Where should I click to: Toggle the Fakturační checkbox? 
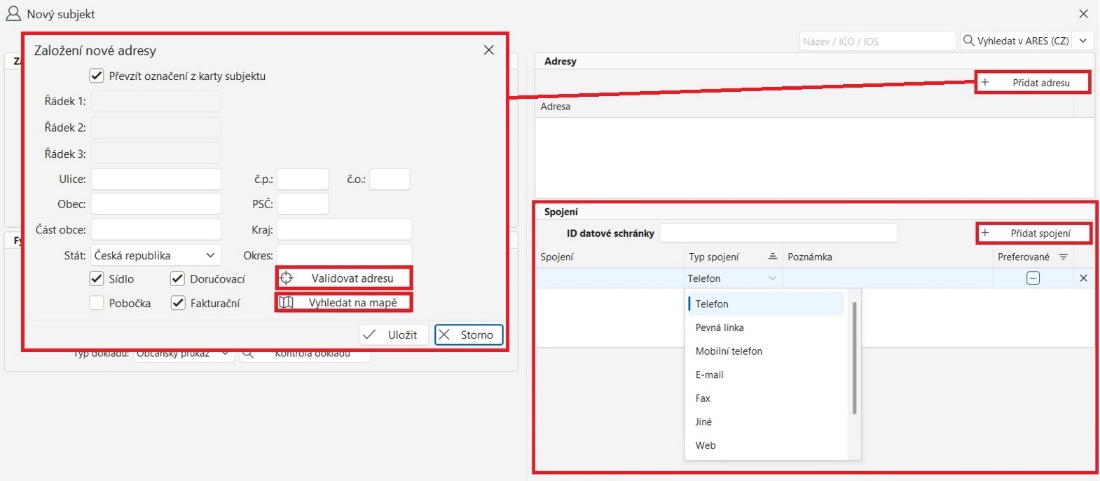tap(178, 303)
